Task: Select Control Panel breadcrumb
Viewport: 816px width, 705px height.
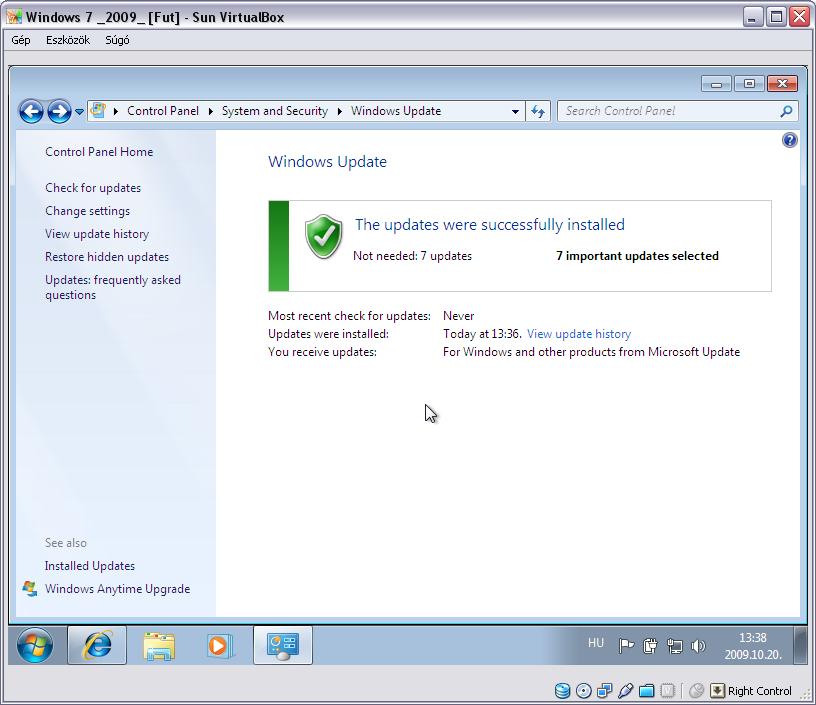Action: [163, 111]
